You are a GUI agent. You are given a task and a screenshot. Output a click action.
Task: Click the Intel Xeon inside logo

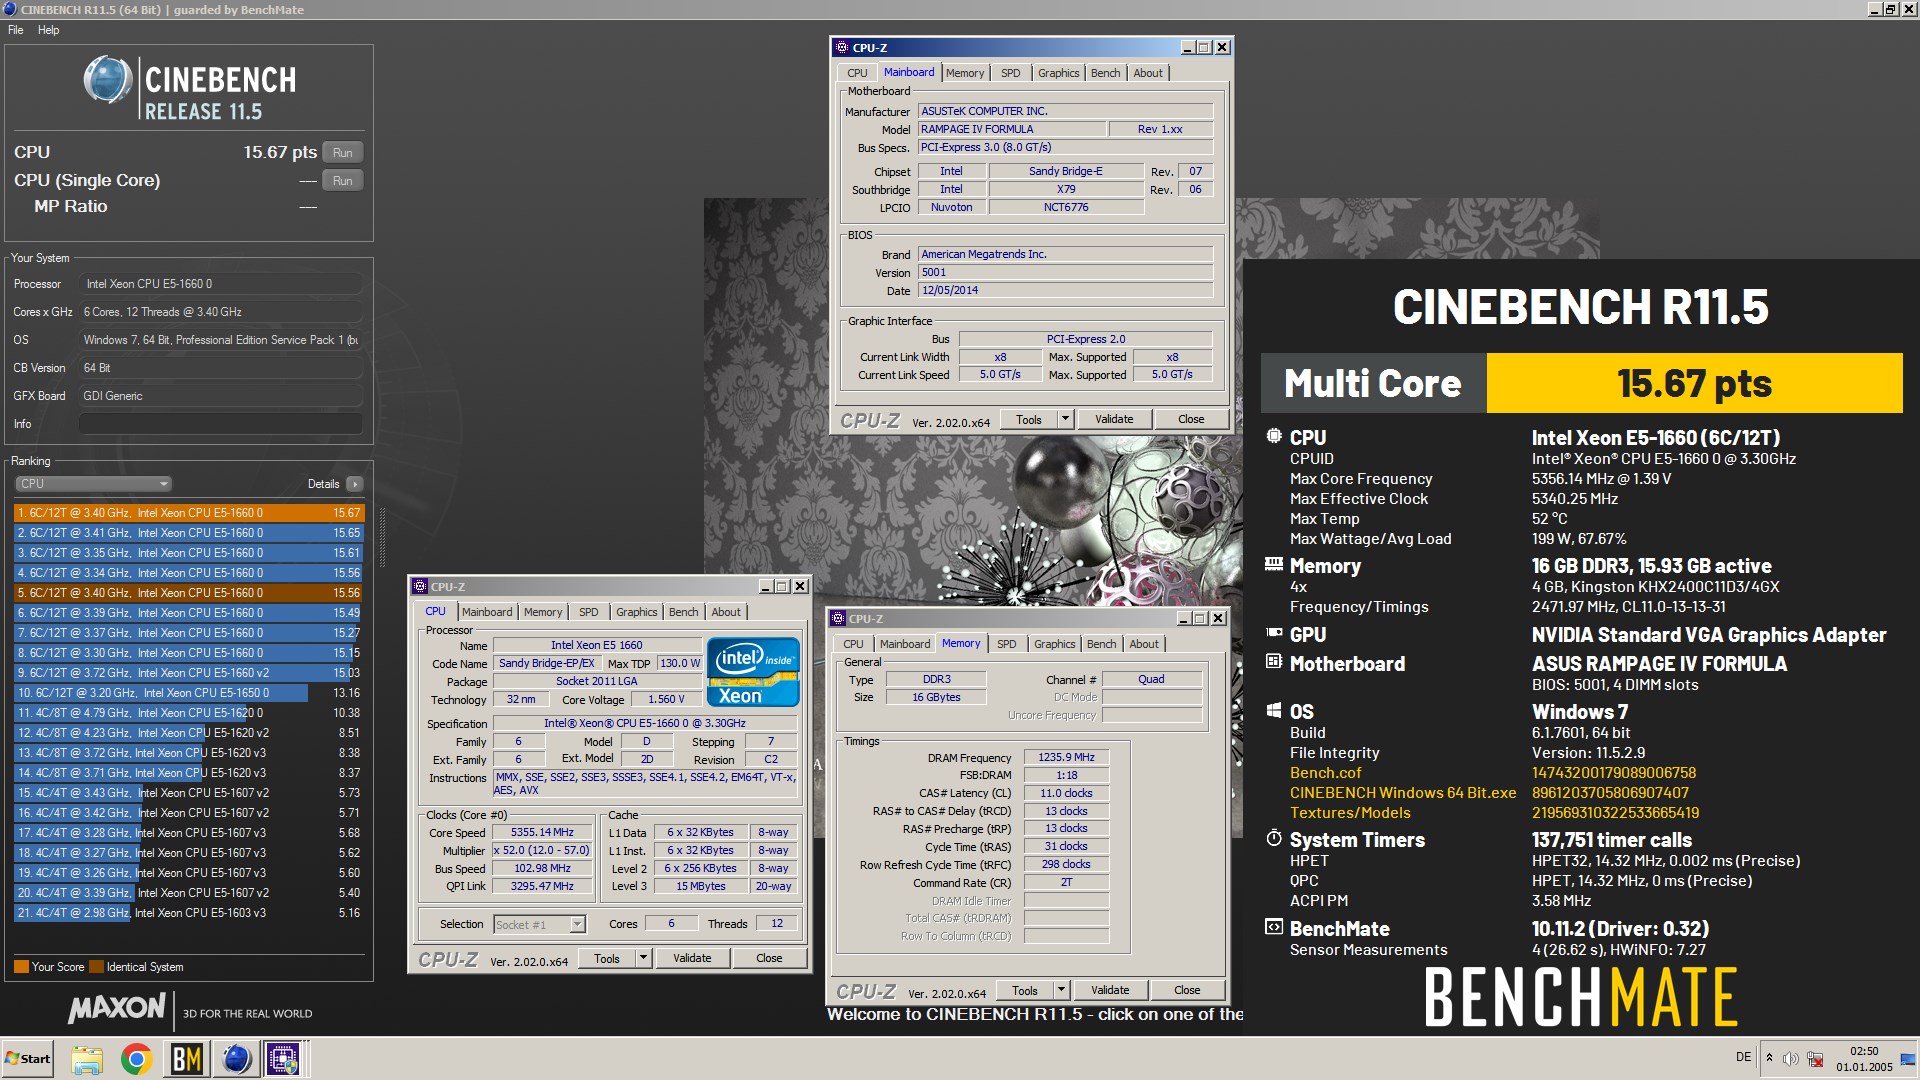coord(753,671)
